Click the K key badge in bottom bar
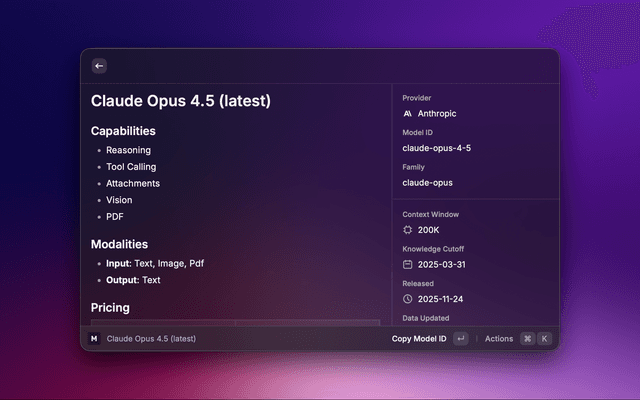 coord(545,339)
